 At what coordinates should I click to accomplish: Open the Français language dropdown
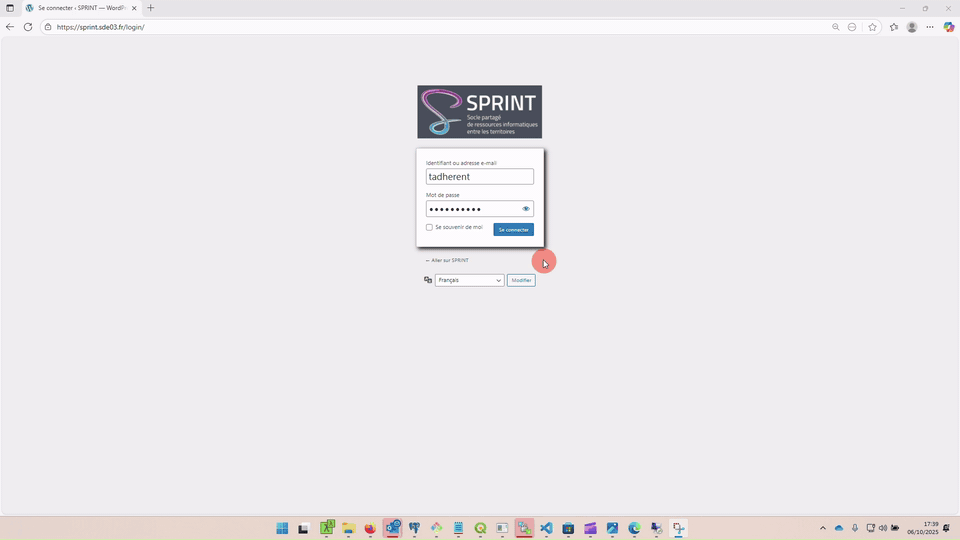click(469, 281)
